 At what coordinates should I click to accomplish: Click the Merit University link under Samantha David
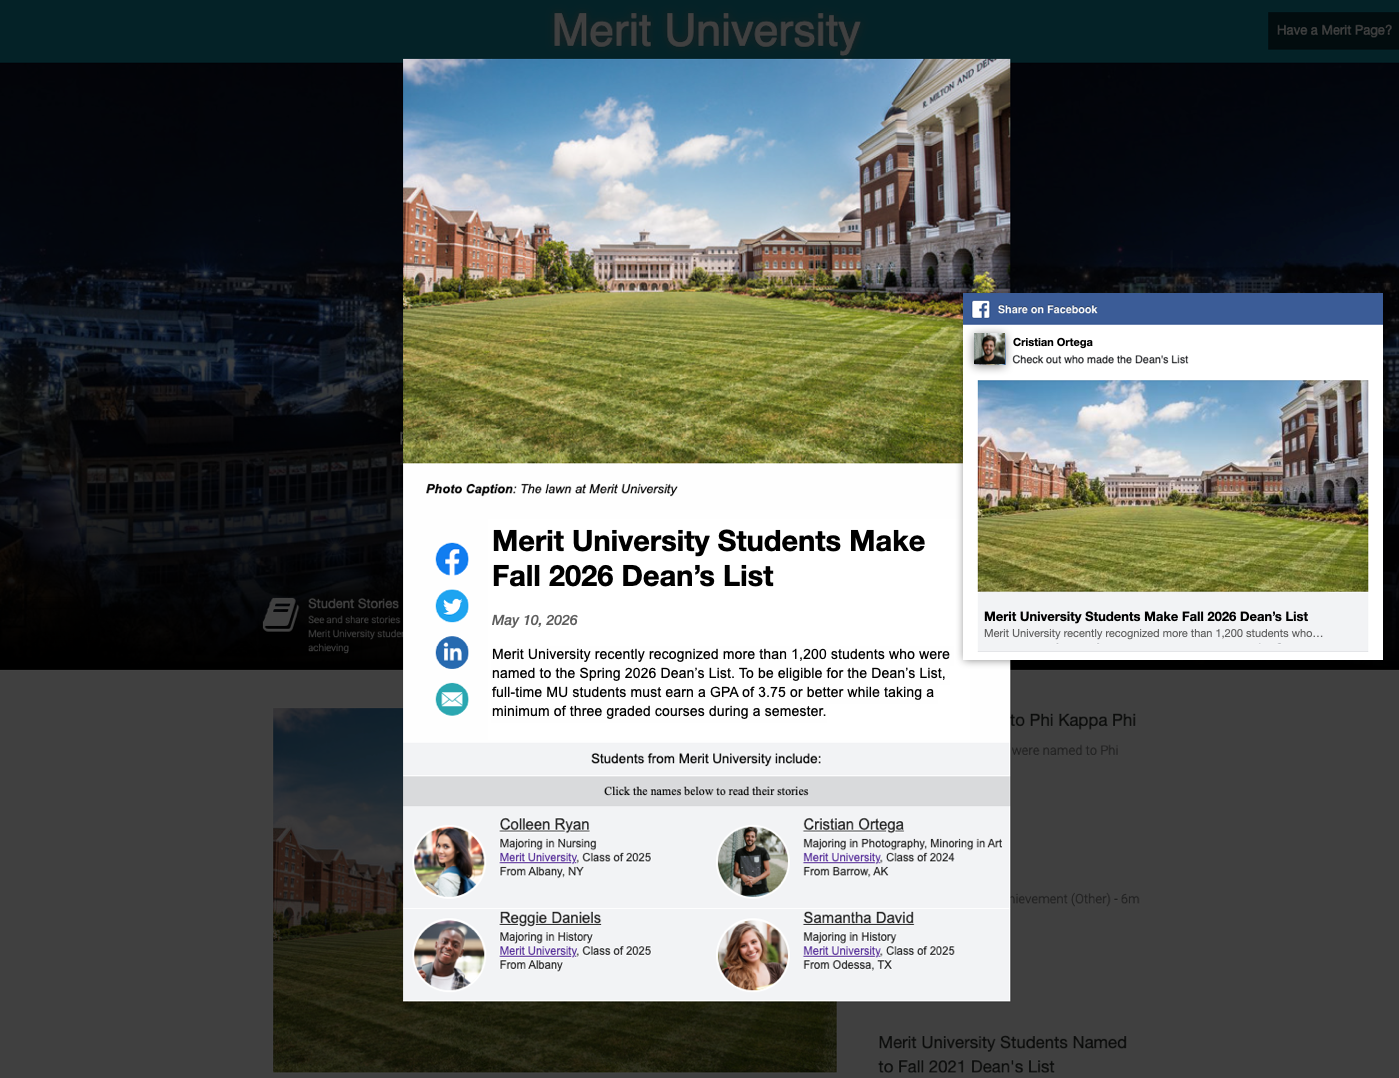pos(841,951)
